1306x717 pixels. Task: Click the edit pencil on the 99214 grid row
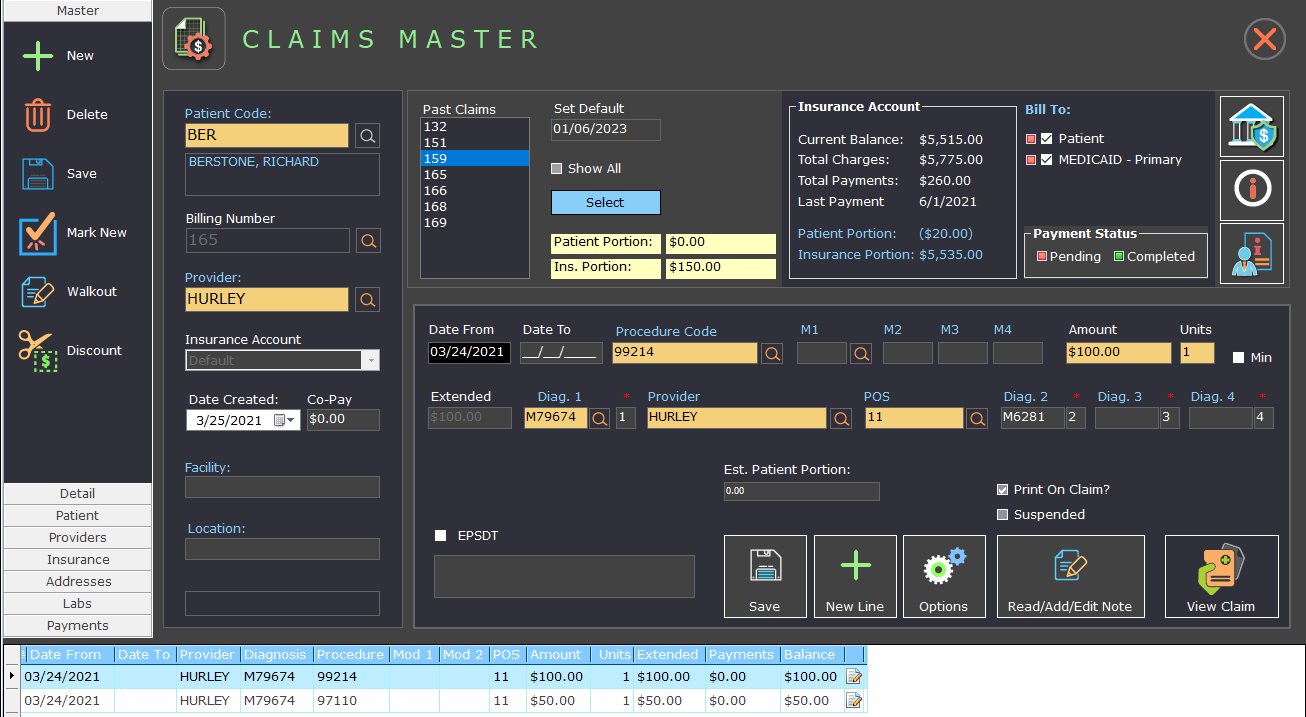point(853,676)
